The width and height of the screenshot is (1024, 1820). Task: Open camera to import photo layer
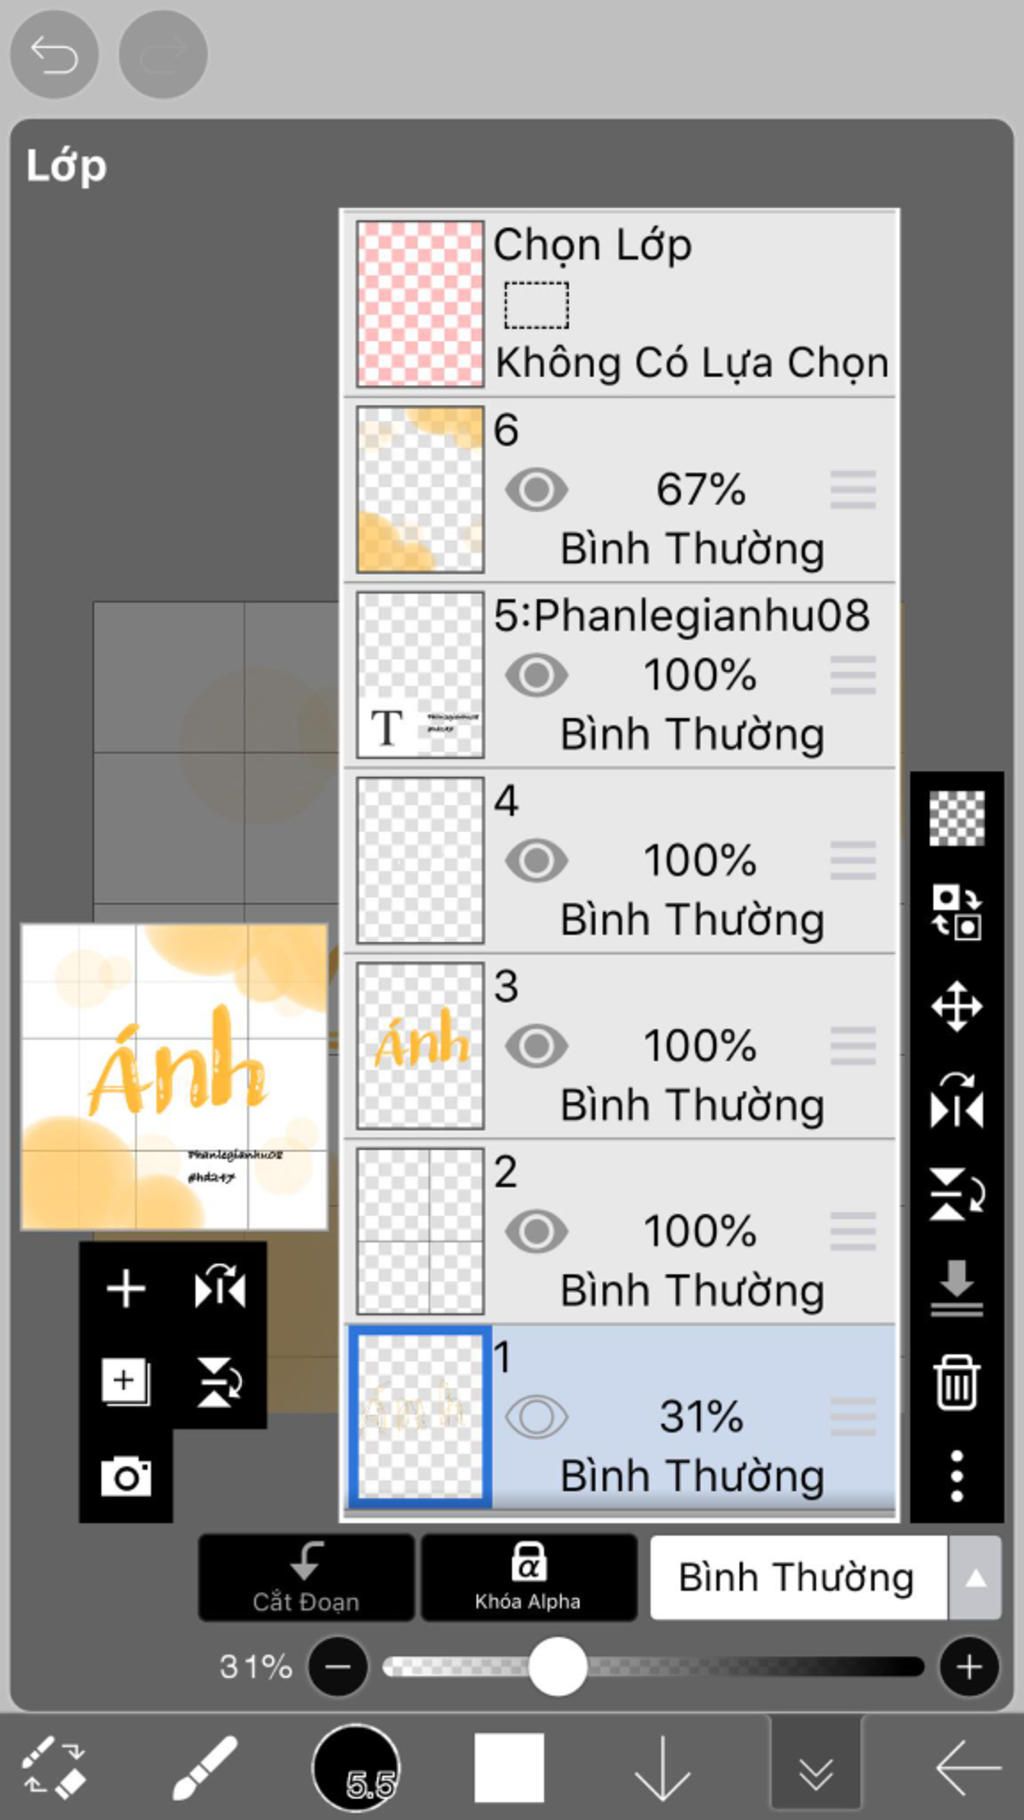pyautogui.click(x=126, y=1476)
